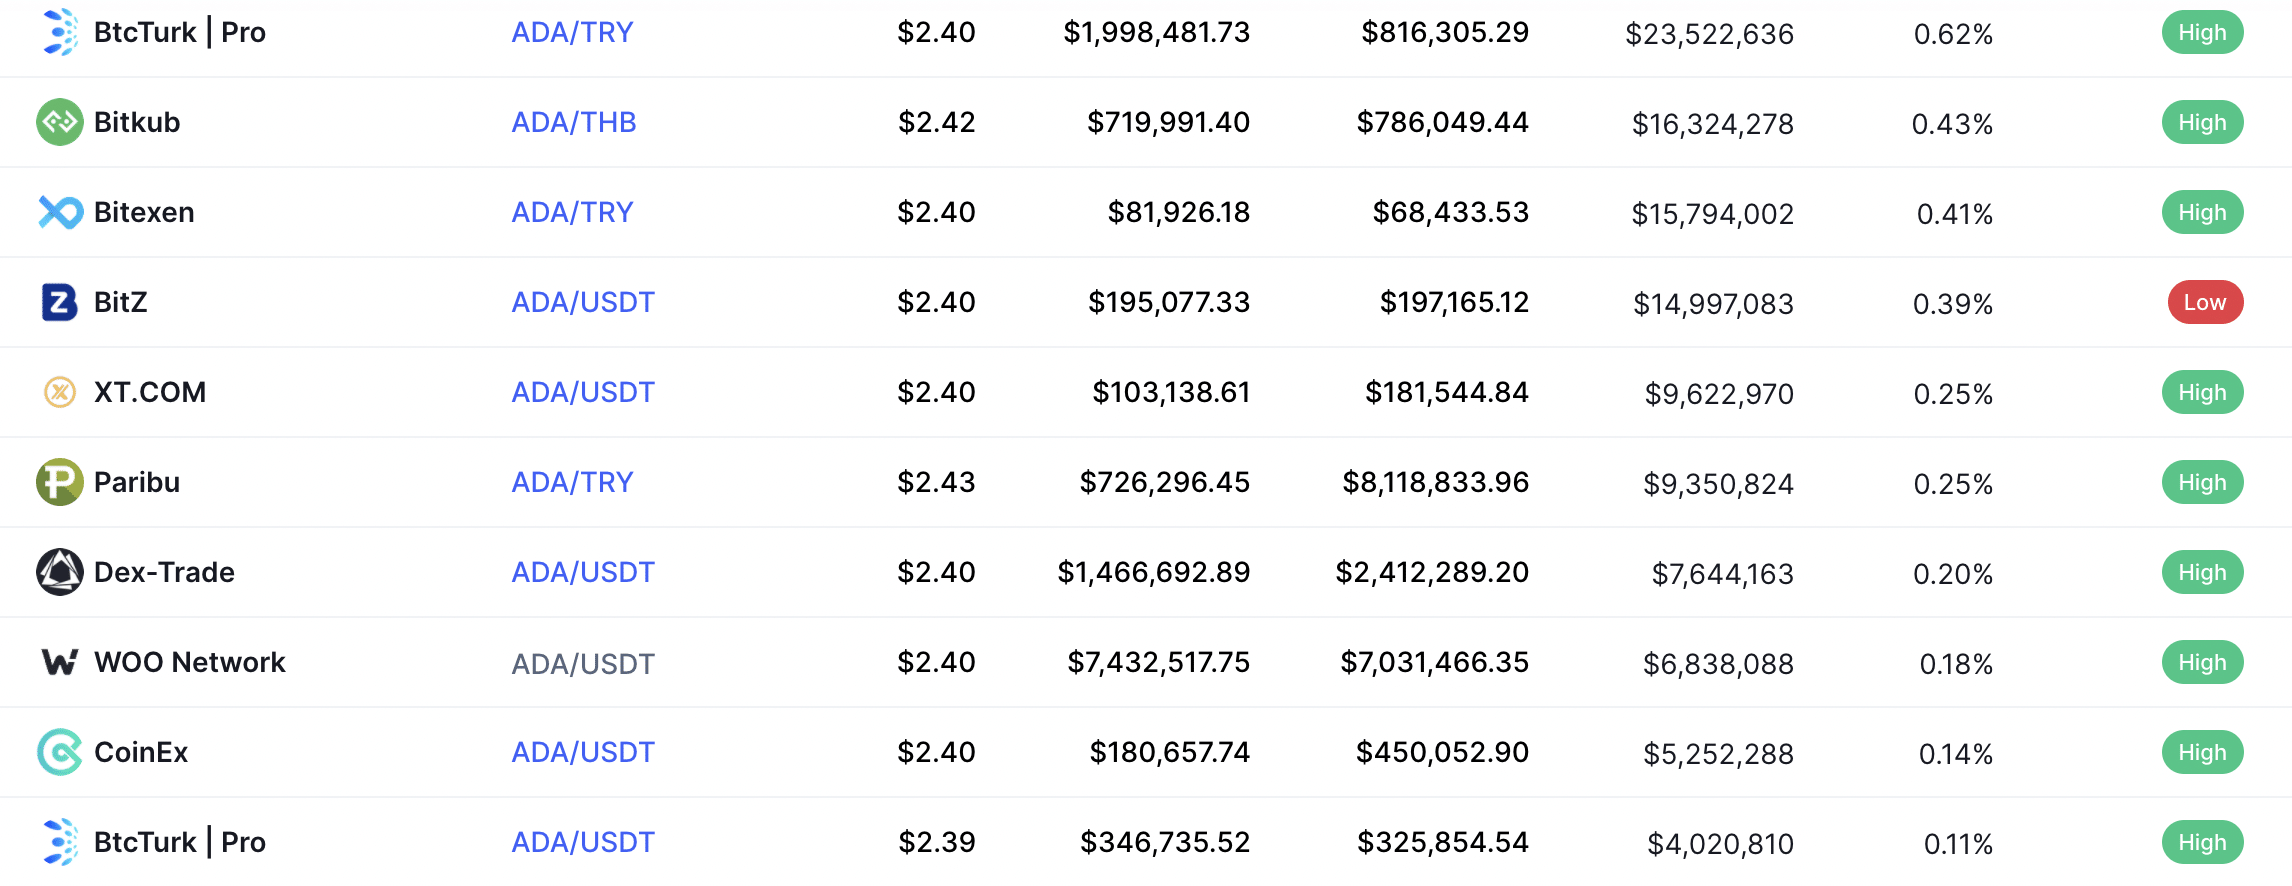The width and height of the screenshot is (2292, 886).
Task: Click the Bitkub exchange logo
Action: click(x=60, y=122)
